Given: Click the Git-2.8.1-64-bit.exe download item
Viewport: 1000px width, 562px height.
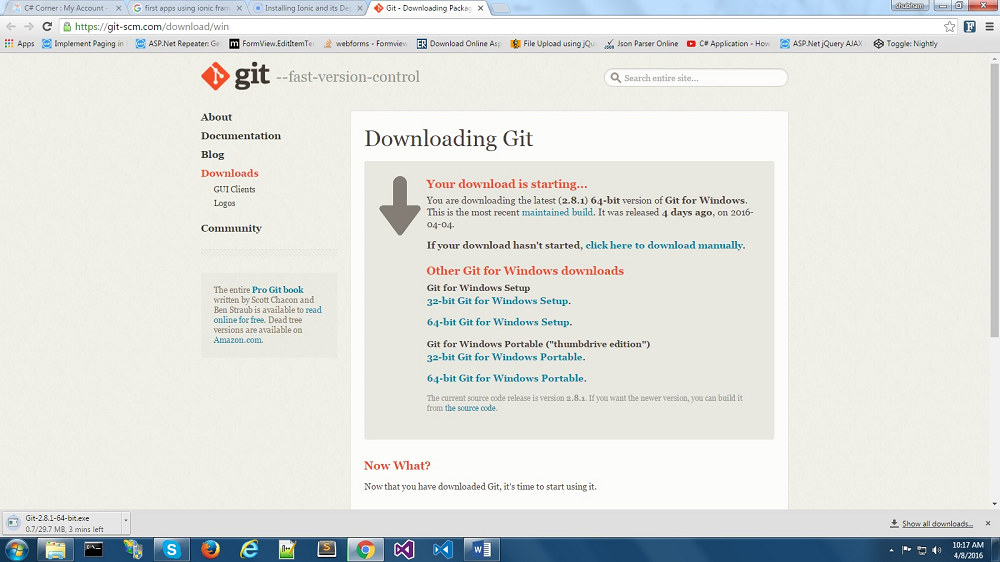Looking at the screenshot, I should [x=61, y=523].
